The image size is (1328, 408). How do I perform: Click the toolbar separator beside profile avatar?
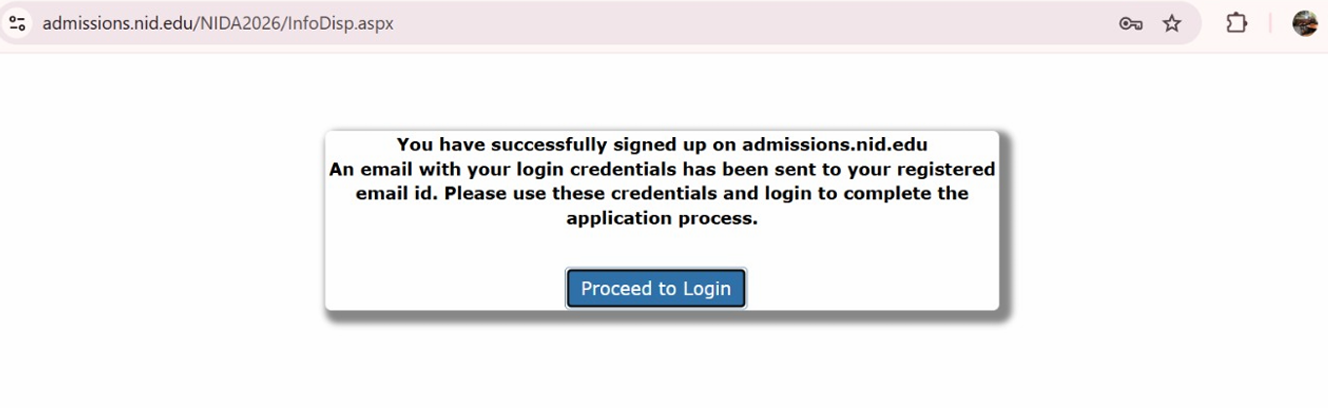[1271, 23]
